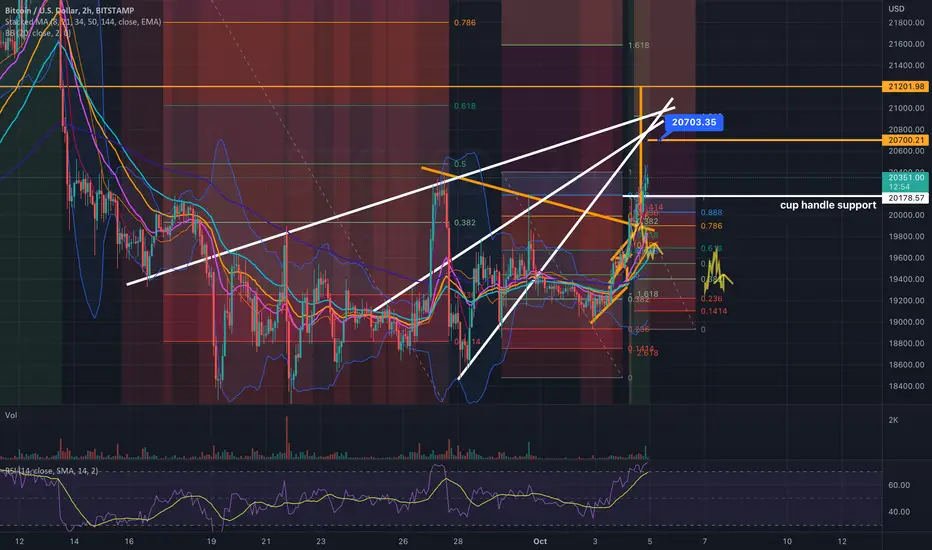Click the 60.00 RSI scale value
Viewport: 932px width, 550px height.
coord(899,485)
